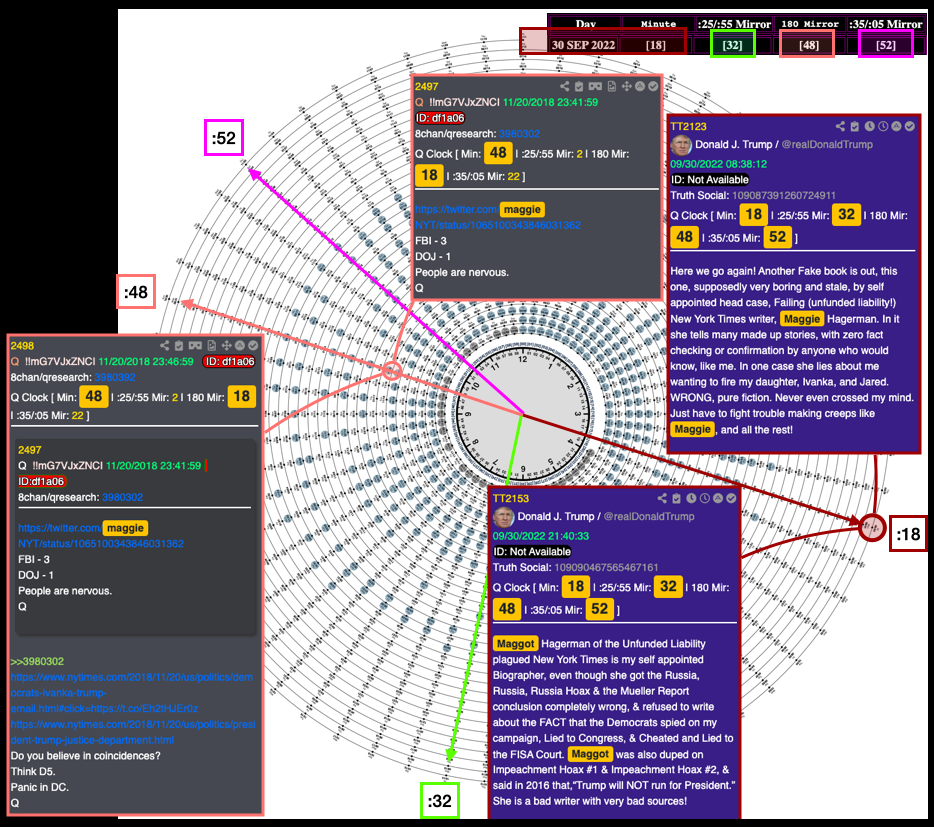Viewport: 934px width, 827px height.
Task: Click the :35/:05 Mir 52 badge on post TT2153
Action: 600,609
